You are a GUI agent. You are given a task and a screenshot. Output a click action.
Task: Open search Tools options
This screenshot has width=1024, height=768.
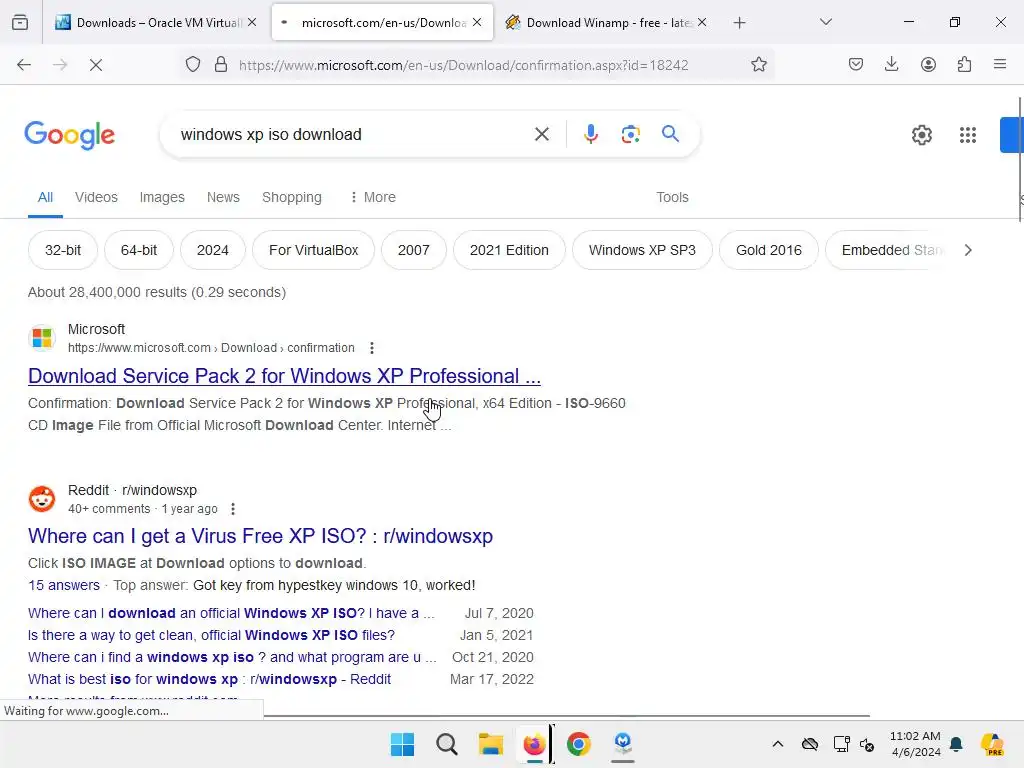point(672,197)
